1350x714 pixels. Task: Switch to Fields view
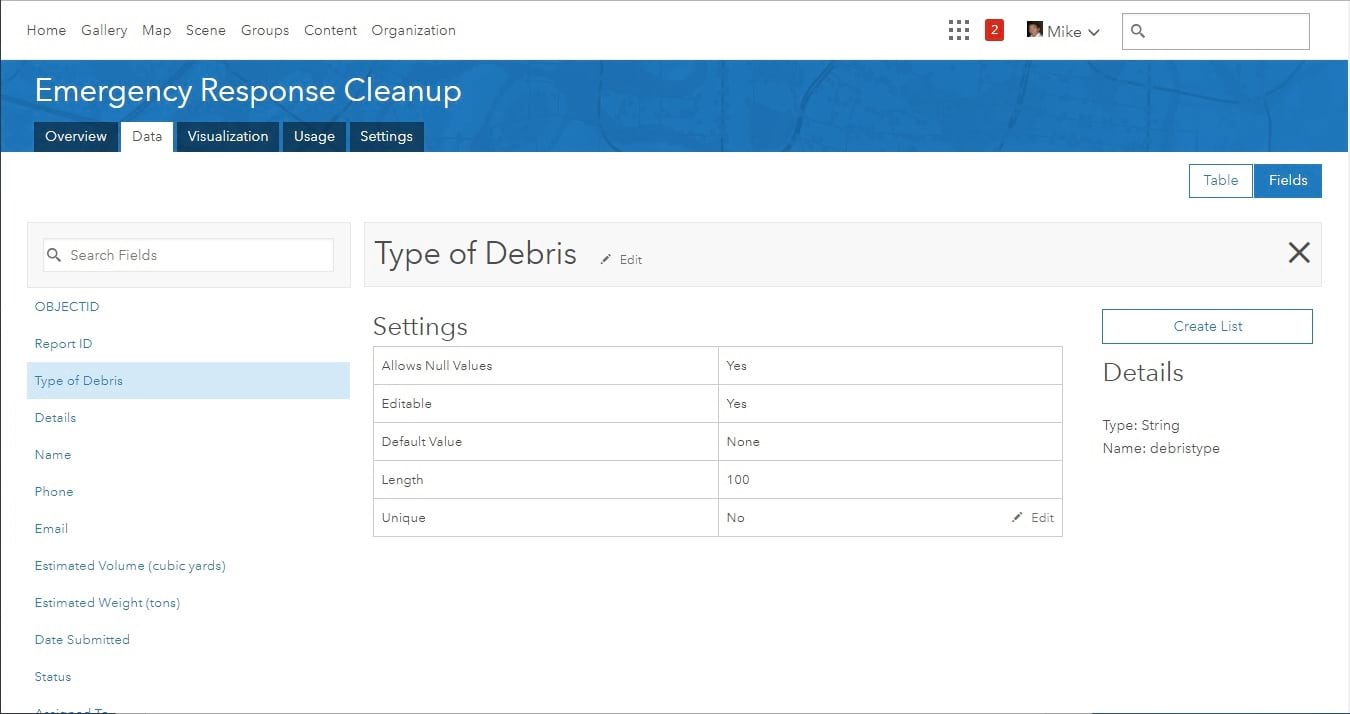tap(1287, 181)
